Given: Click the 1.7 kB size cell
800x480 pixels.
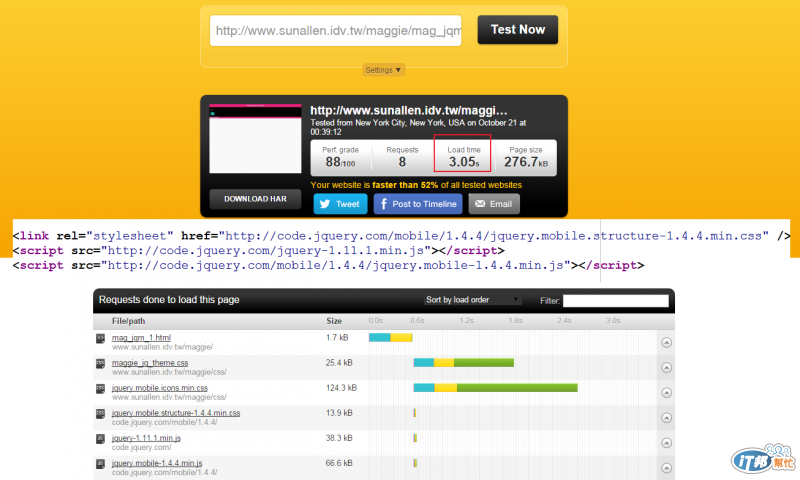Looking at the screenshot, I should pyautogui.click(x=337, y=338).
